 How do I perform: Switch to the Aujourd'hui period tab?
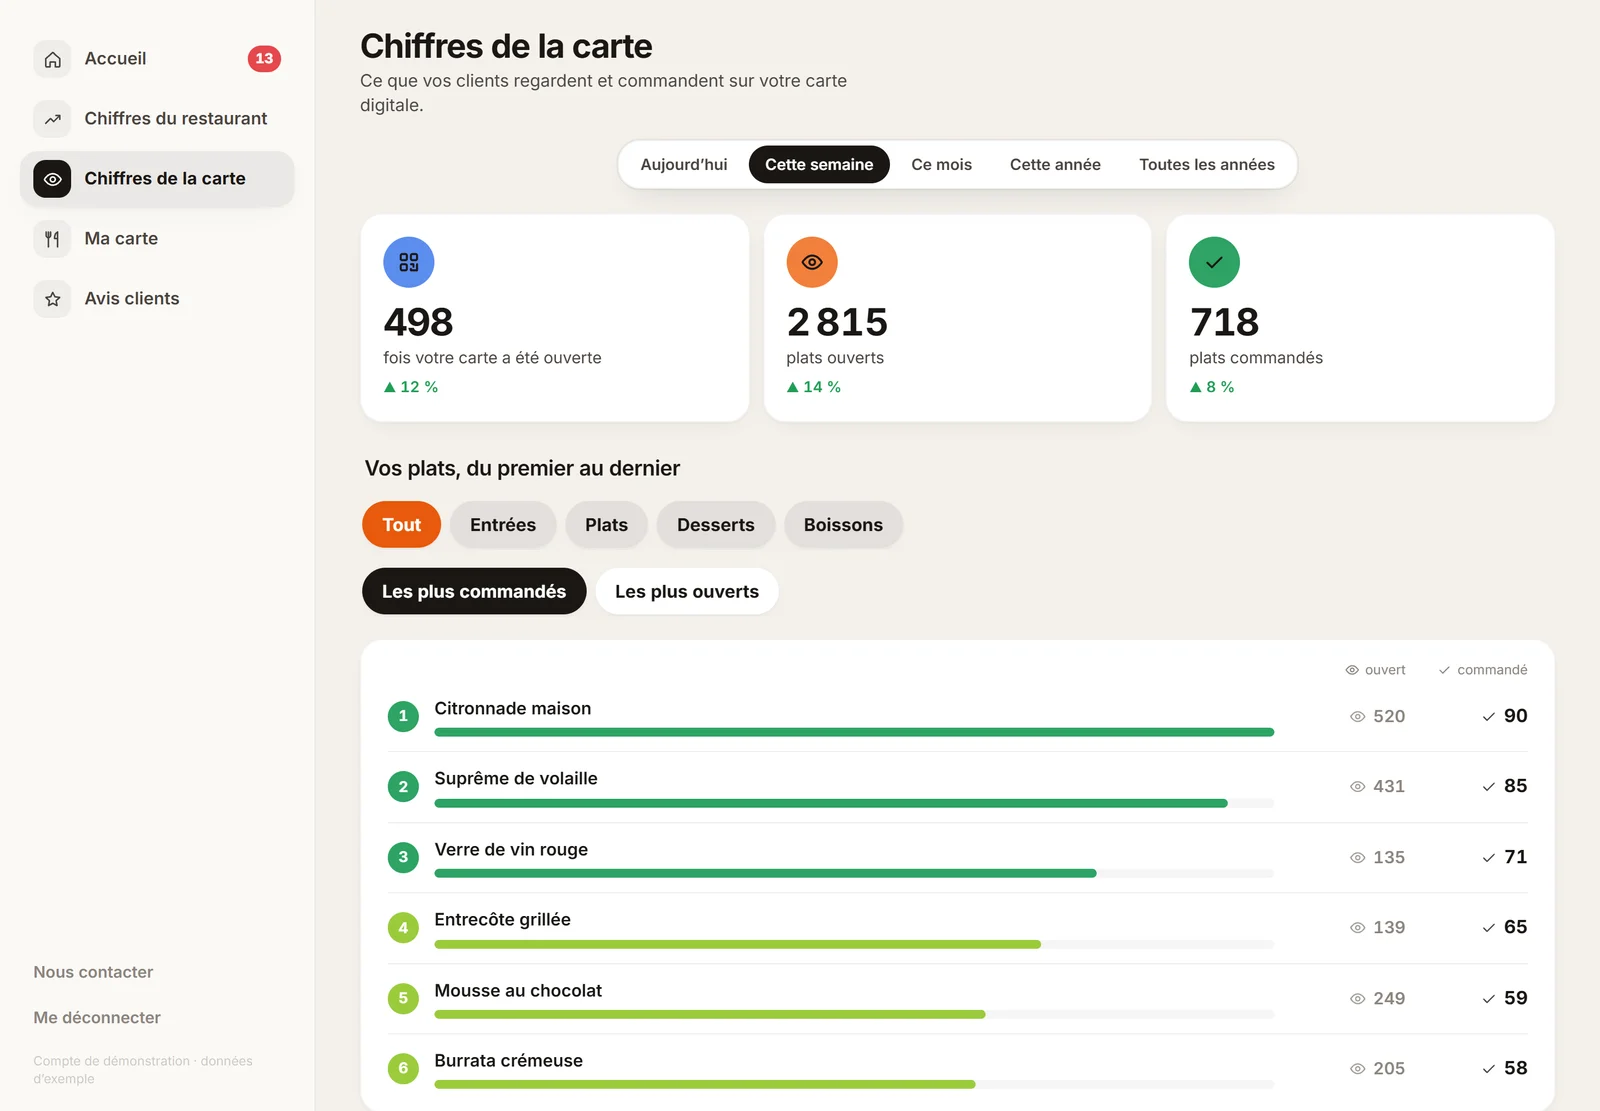point(684,165)
